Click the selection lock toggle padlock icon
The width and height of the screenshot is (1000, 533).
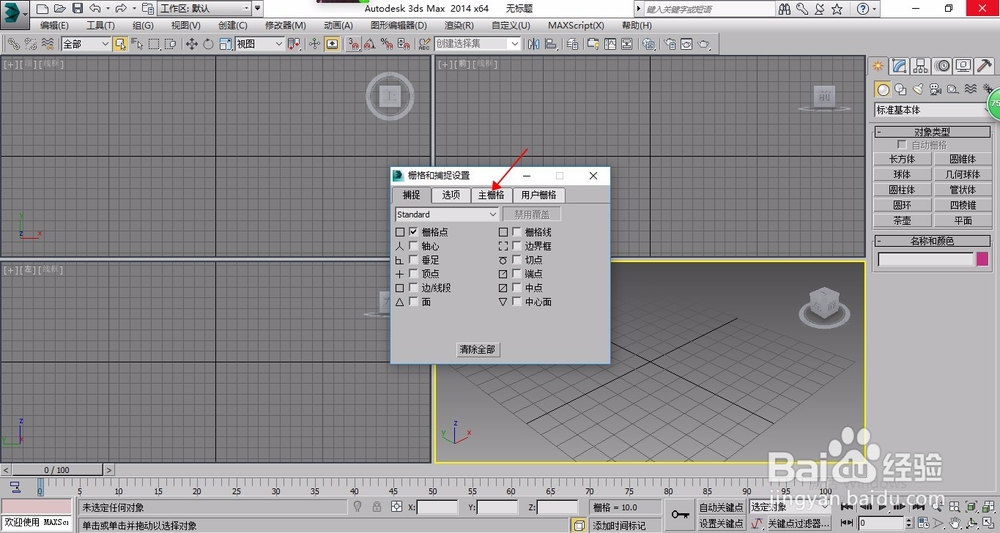pos(376,507)
